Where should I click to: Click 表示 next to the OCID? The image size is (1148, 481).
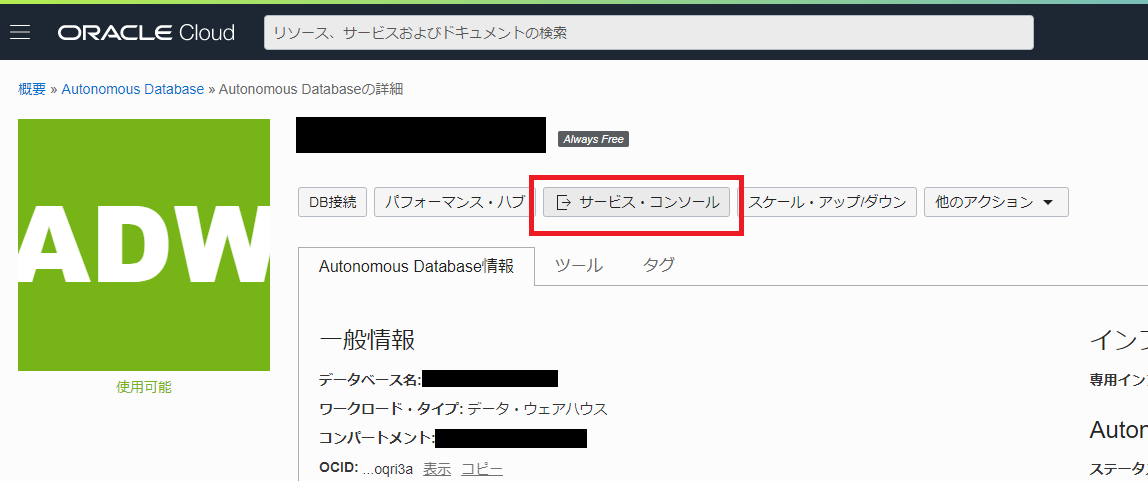coord(437,469)
